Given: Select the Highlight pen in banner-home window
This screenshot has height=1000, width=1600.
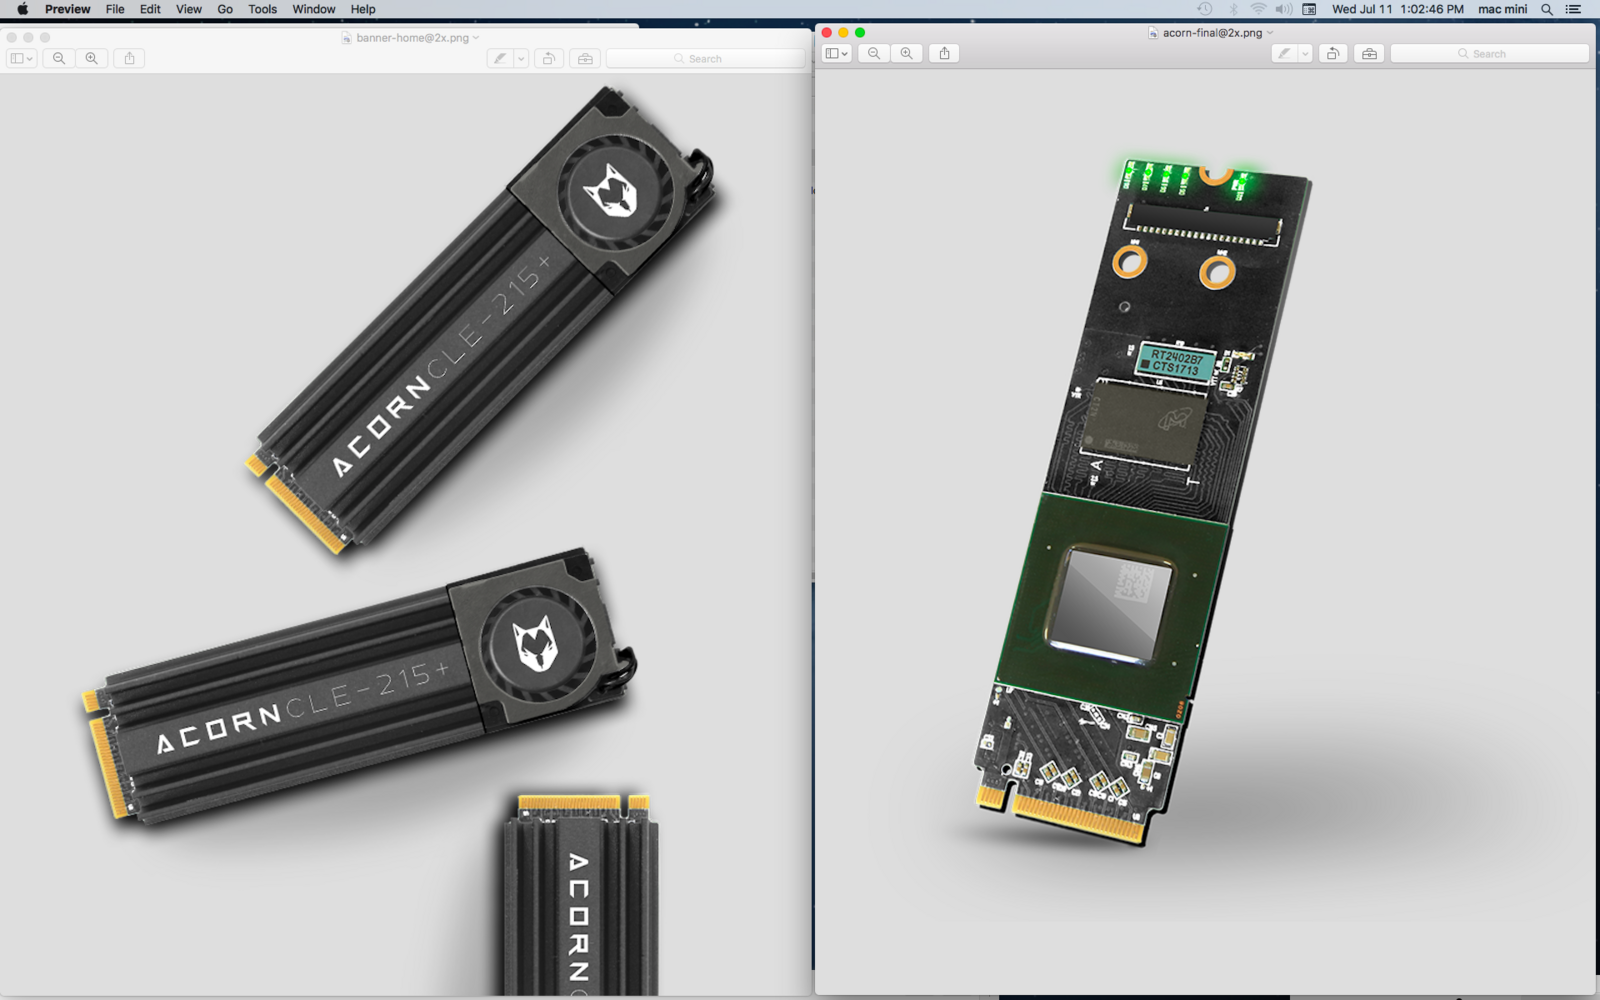Looking at the screenshot, I should pos(500,58).
